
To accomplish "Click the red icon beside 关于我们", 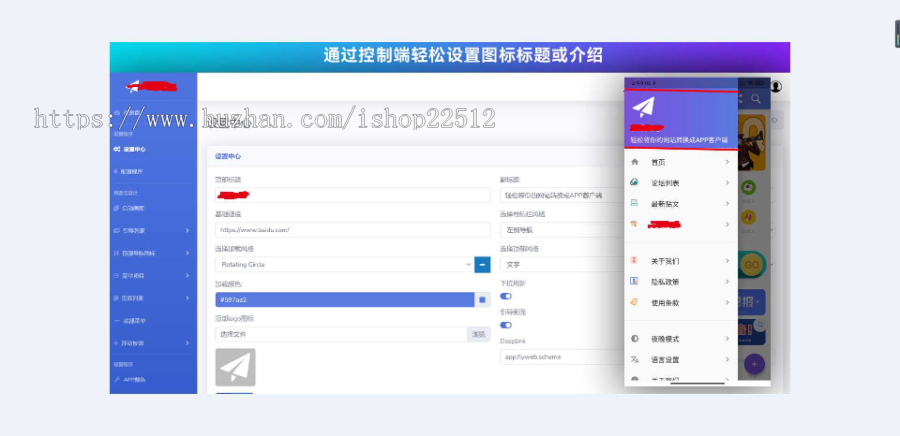I will click(x=634, y=260).
